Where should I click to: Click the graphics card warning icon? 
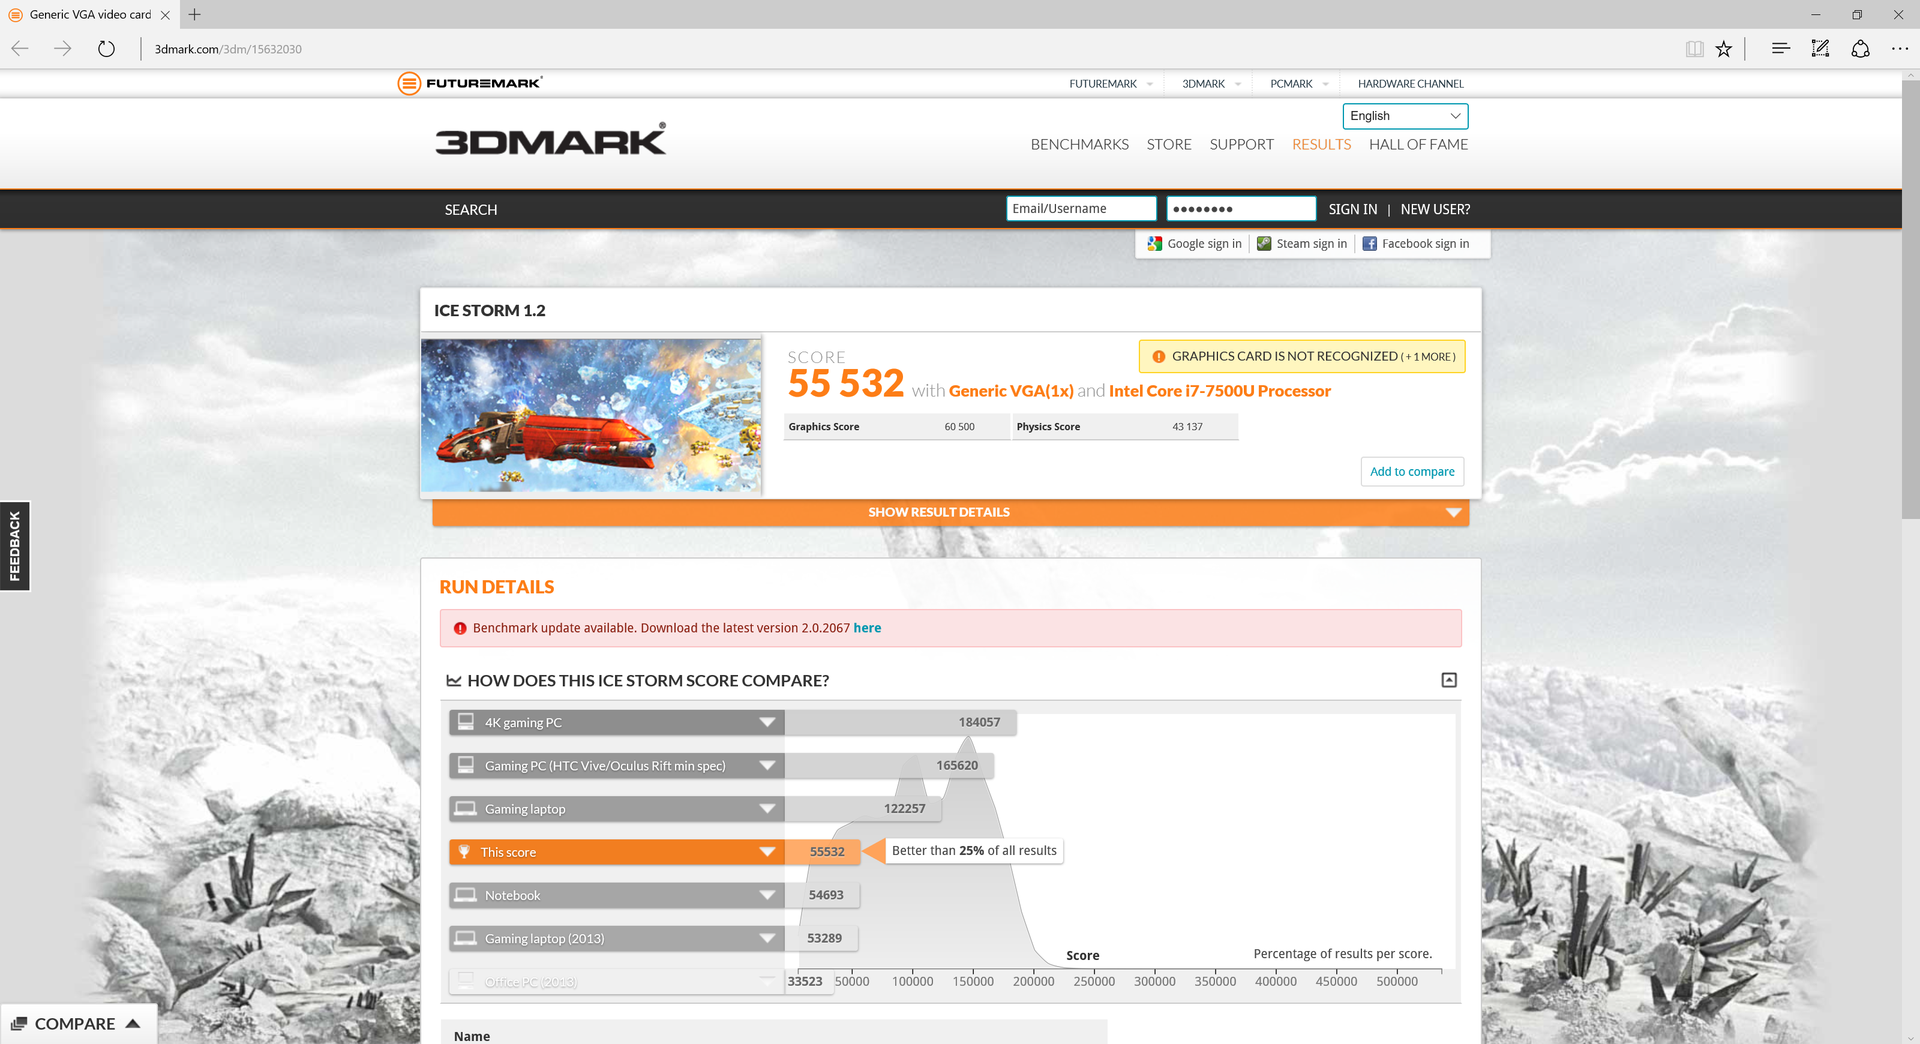pyautogui.click(x=1158, y=357)
